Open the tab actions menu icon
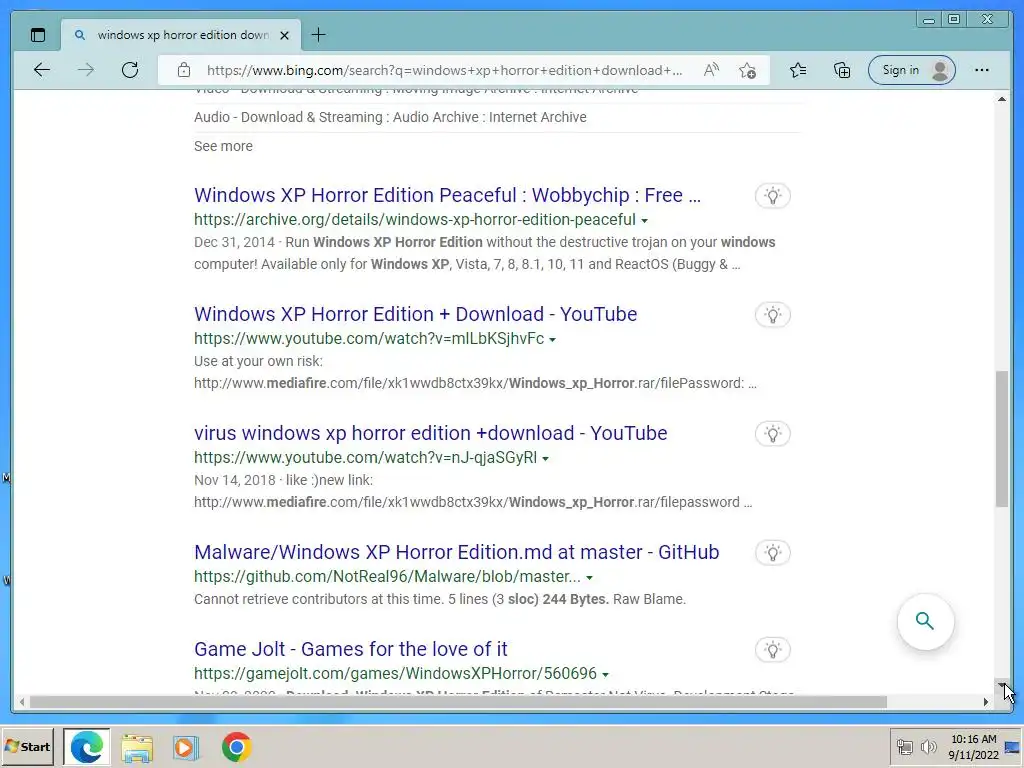 38,35
